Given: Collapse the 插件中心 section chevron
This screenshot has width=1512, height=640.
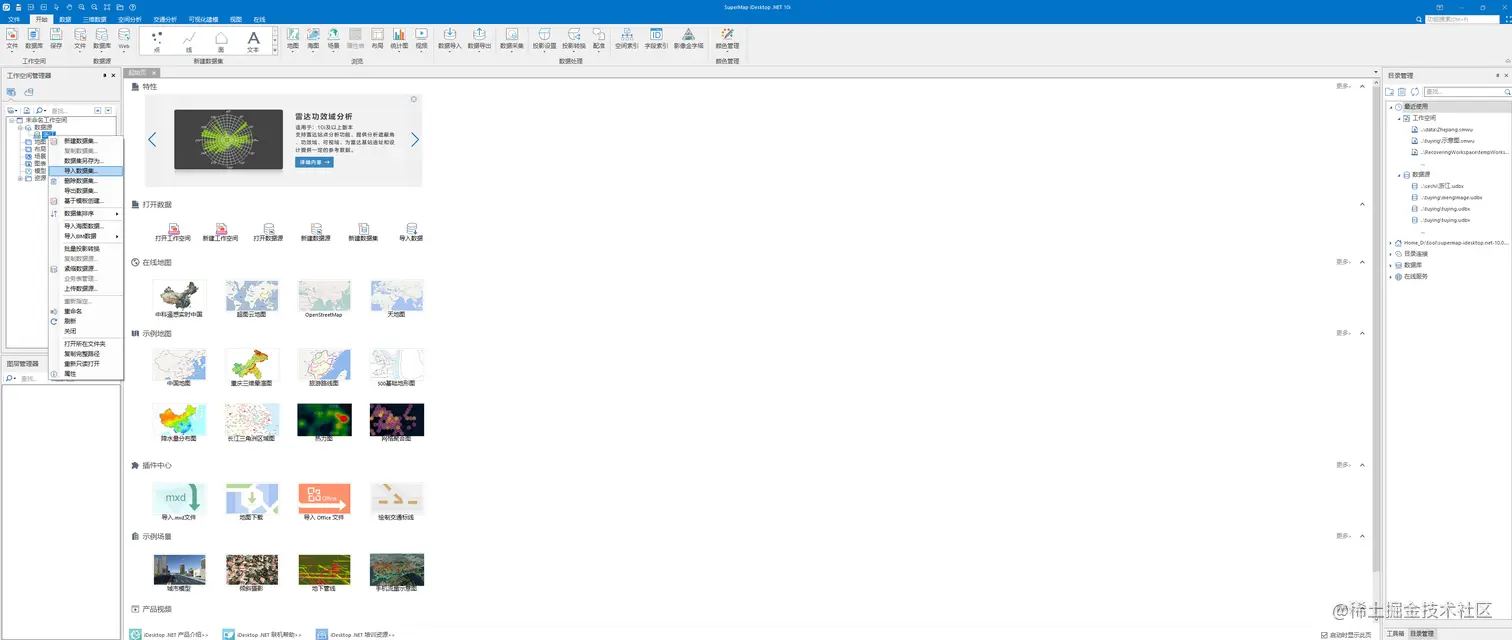Looking at the screenshot, I should tap(1362, 465).
